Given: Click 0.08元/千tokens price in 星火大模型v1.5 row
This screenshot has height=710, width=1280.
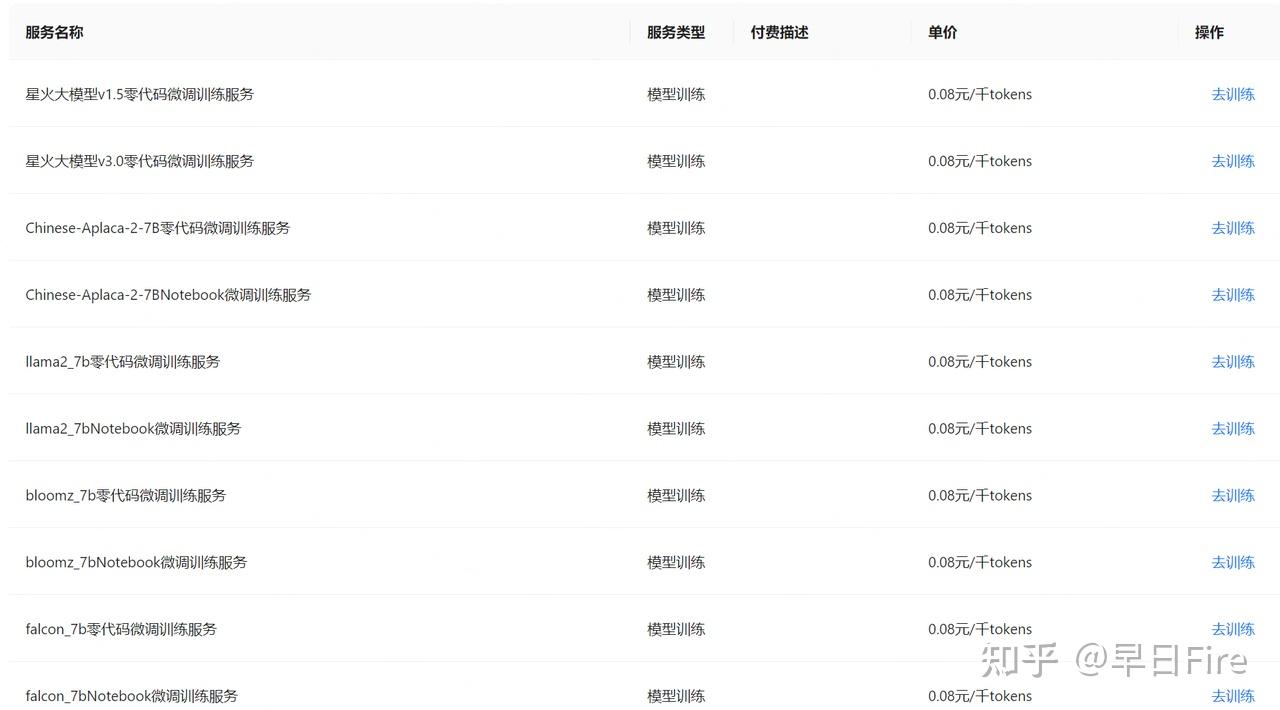Looking at the screenshot, I should [980, 94].
